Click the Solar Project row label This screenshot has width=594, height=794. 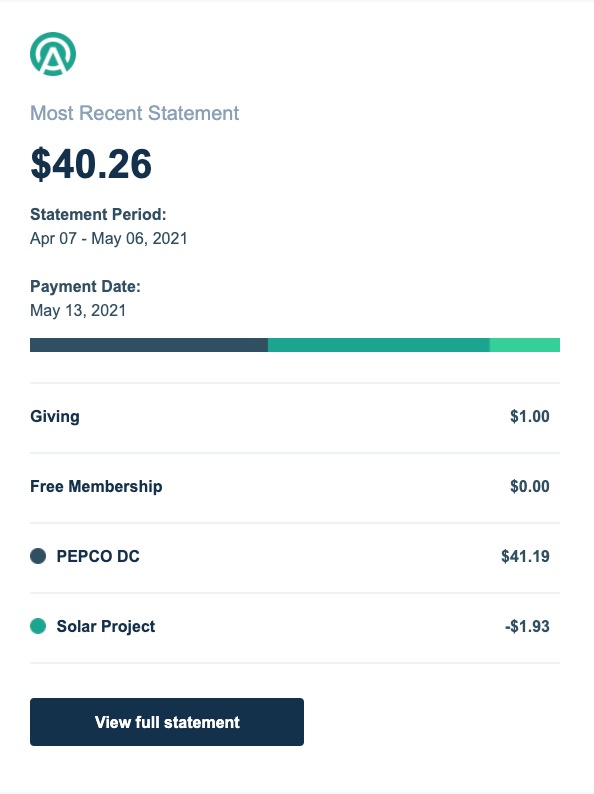106,626
